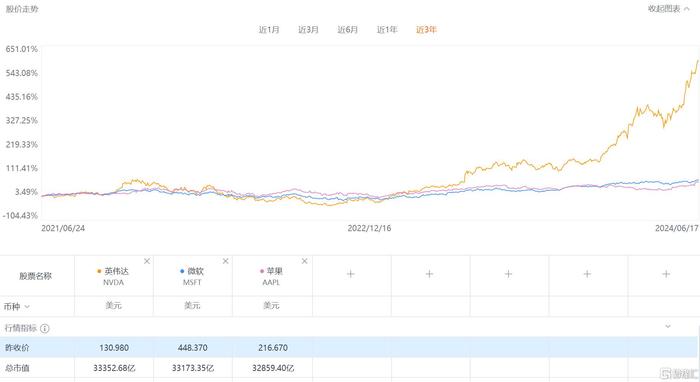Switch chart range to 近3月
Image resolution: width=700 pixels, height=382 pixels.
tap(308, 30)
